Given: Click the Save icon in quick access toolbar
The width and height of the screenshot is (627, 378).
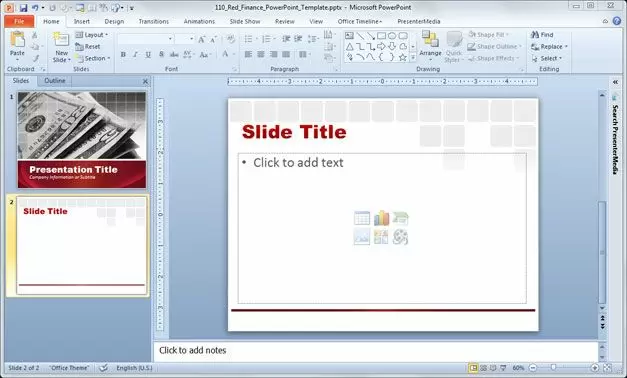Looking at the screenshot, I should (23, 8).
